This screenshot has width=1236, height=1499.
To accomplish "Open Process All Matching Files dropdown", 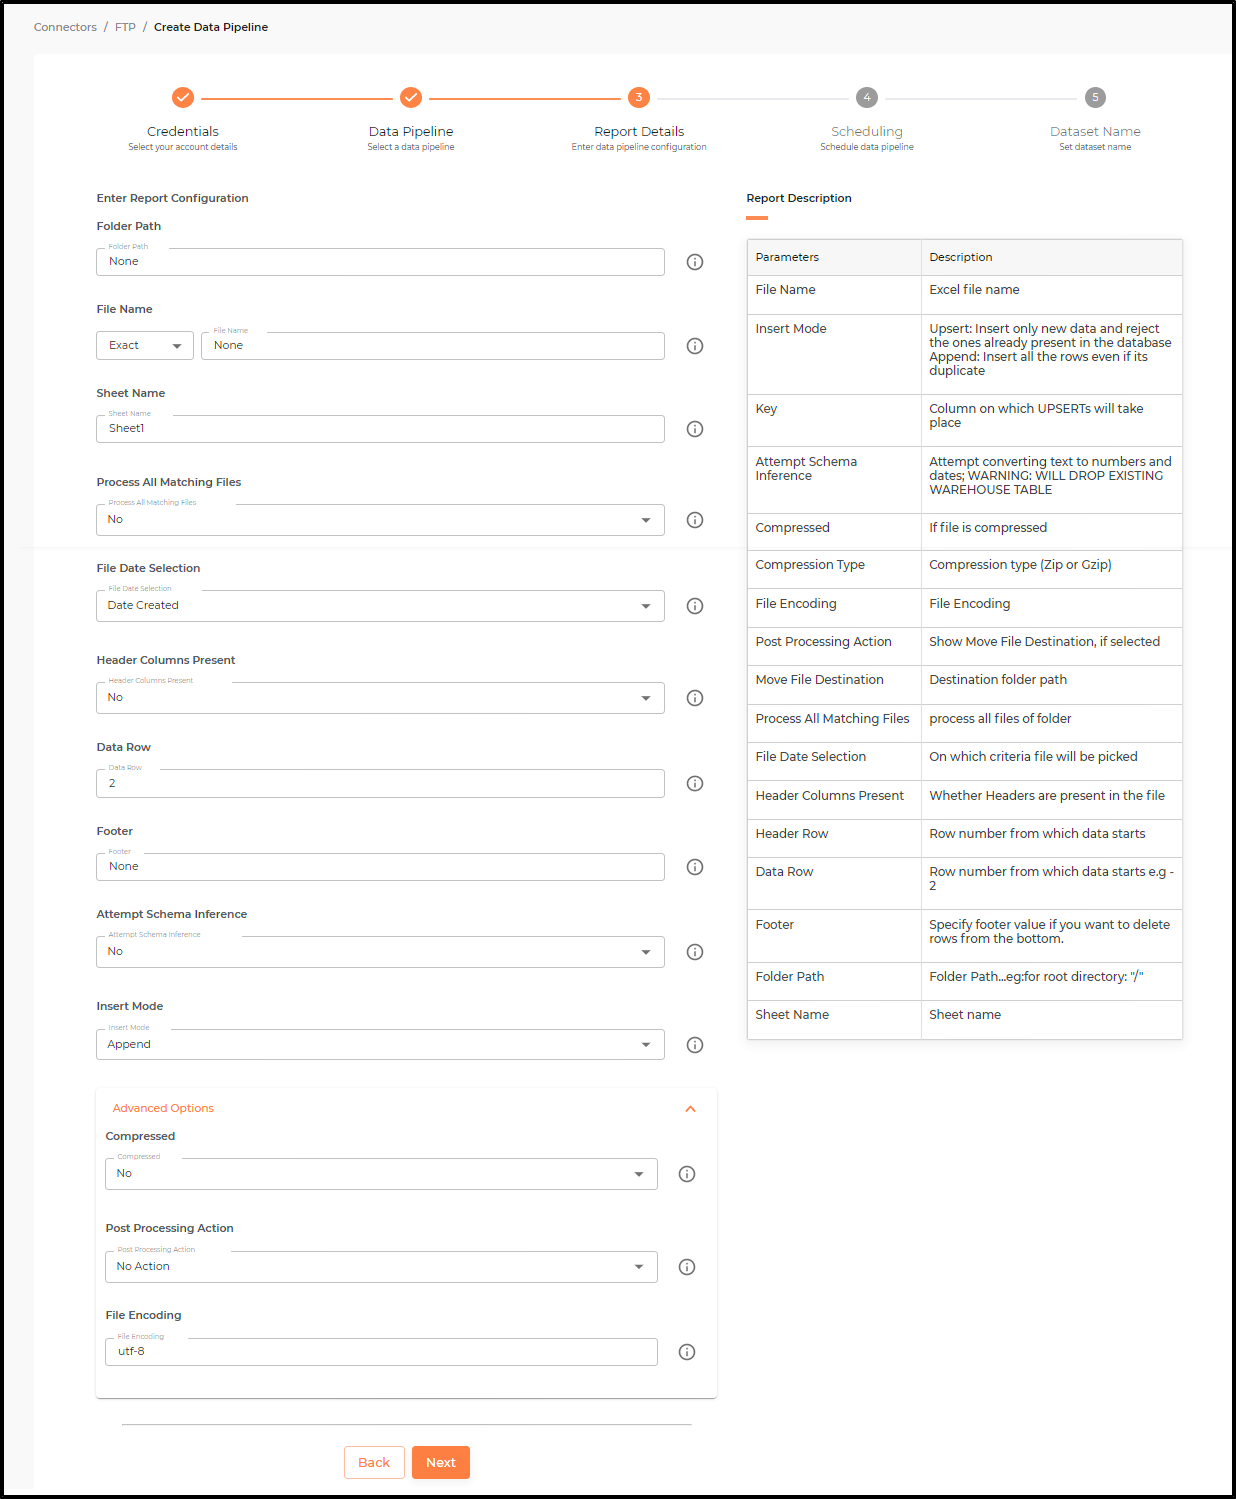I will (380, 520).
